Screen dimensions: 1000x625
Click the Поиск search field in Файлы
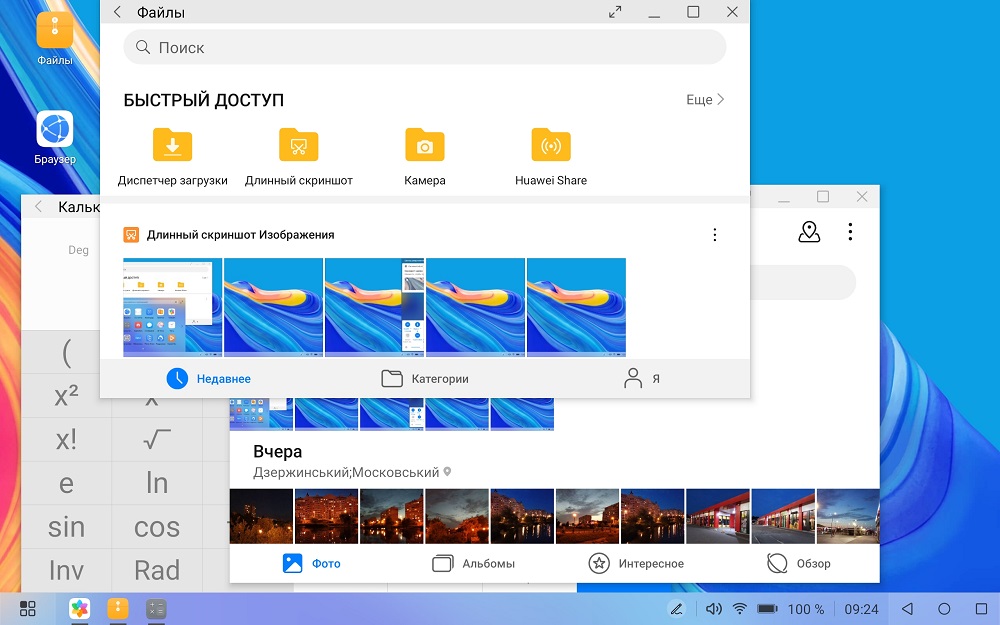[x=425, y=47]
